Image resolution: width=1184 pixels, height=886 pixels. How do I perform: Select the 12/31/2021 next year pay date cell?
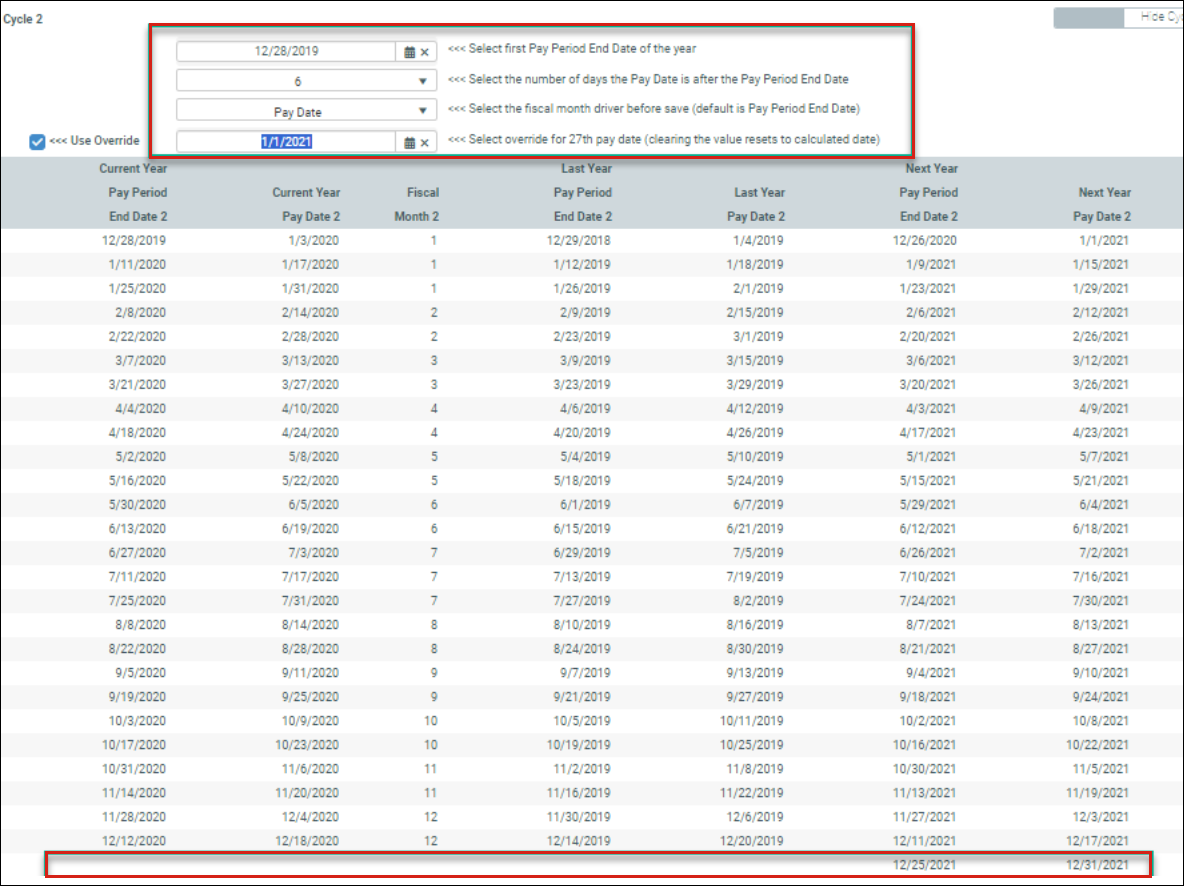pyautogui.click(x=1099, y=865)
